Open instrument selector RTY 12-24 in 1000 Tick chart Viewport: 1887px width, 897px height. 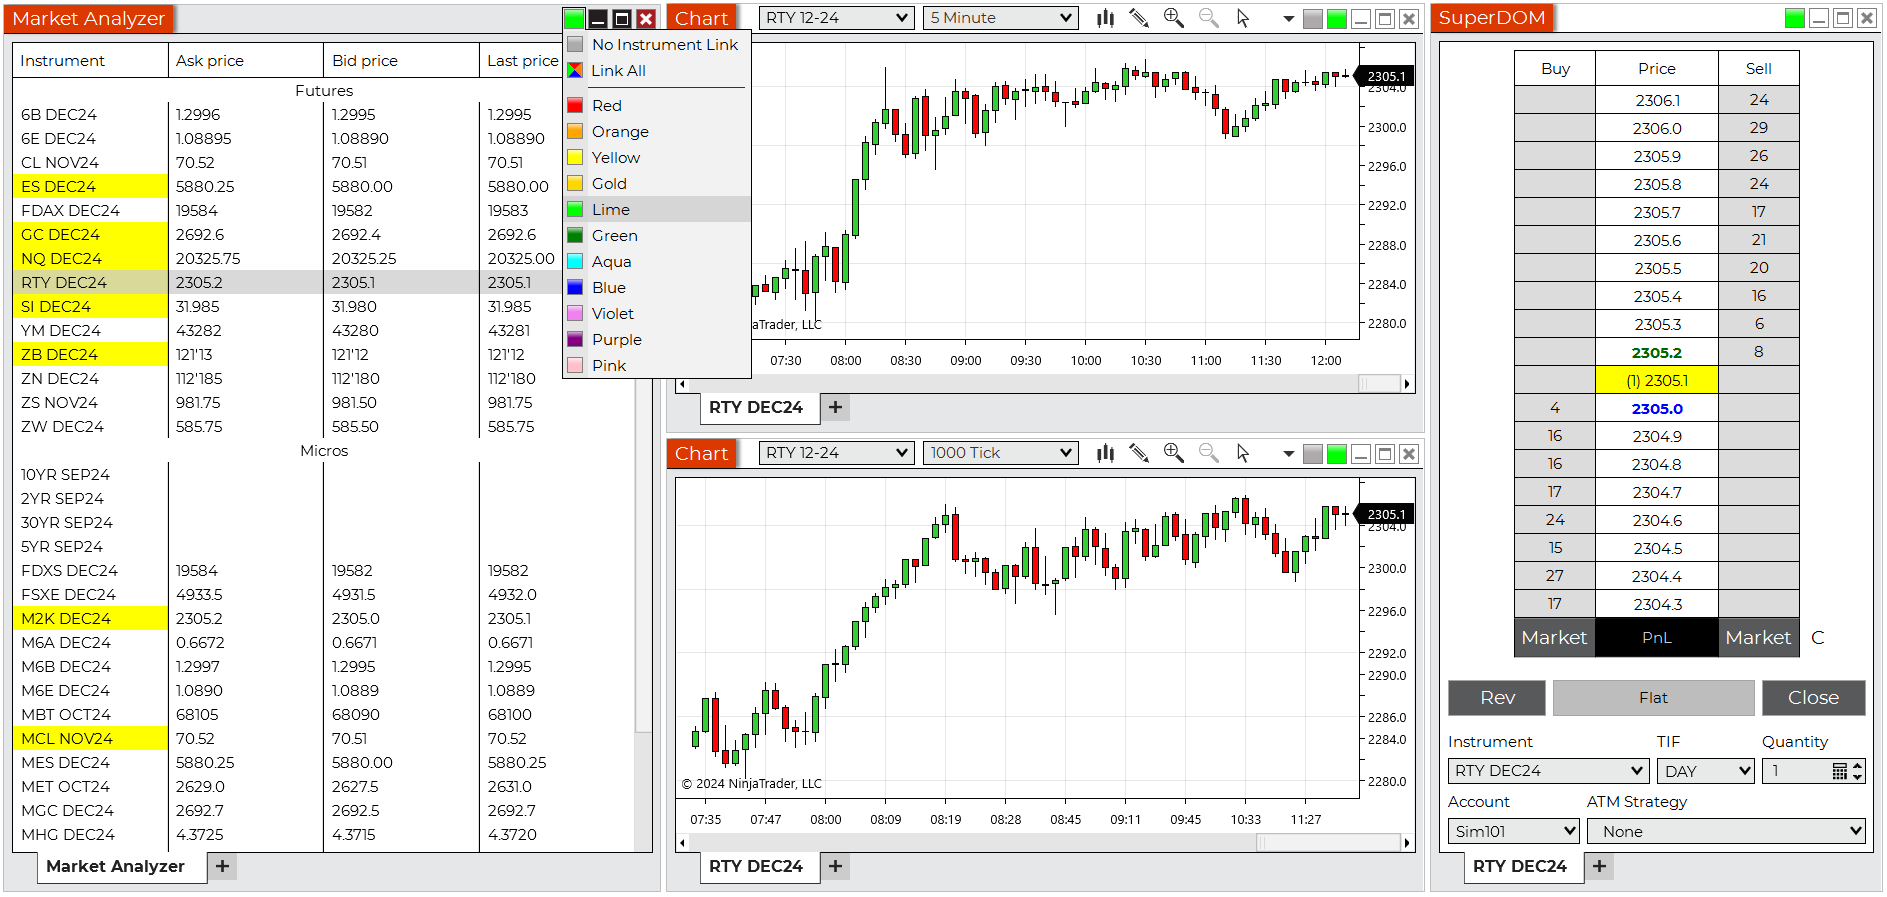pyautogui.click(x=837, y=453)
